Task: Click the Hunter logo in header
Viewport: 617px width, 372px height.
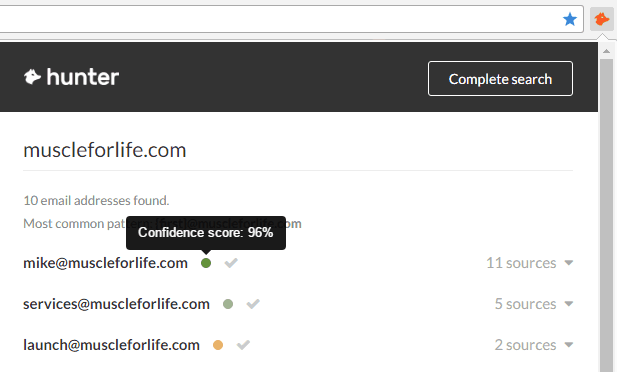Action: (x=71, y=77)
